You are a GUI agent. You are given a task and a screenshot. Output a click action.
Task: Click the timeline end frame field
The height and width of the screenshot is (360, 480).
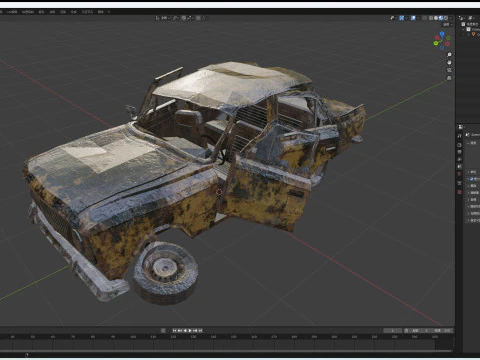click(441, 330)
